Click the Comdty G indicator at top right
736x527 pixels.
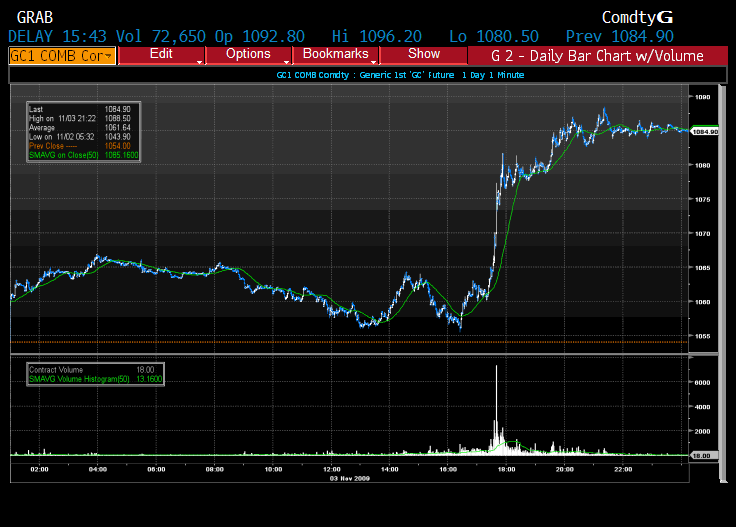click(637, 17)
